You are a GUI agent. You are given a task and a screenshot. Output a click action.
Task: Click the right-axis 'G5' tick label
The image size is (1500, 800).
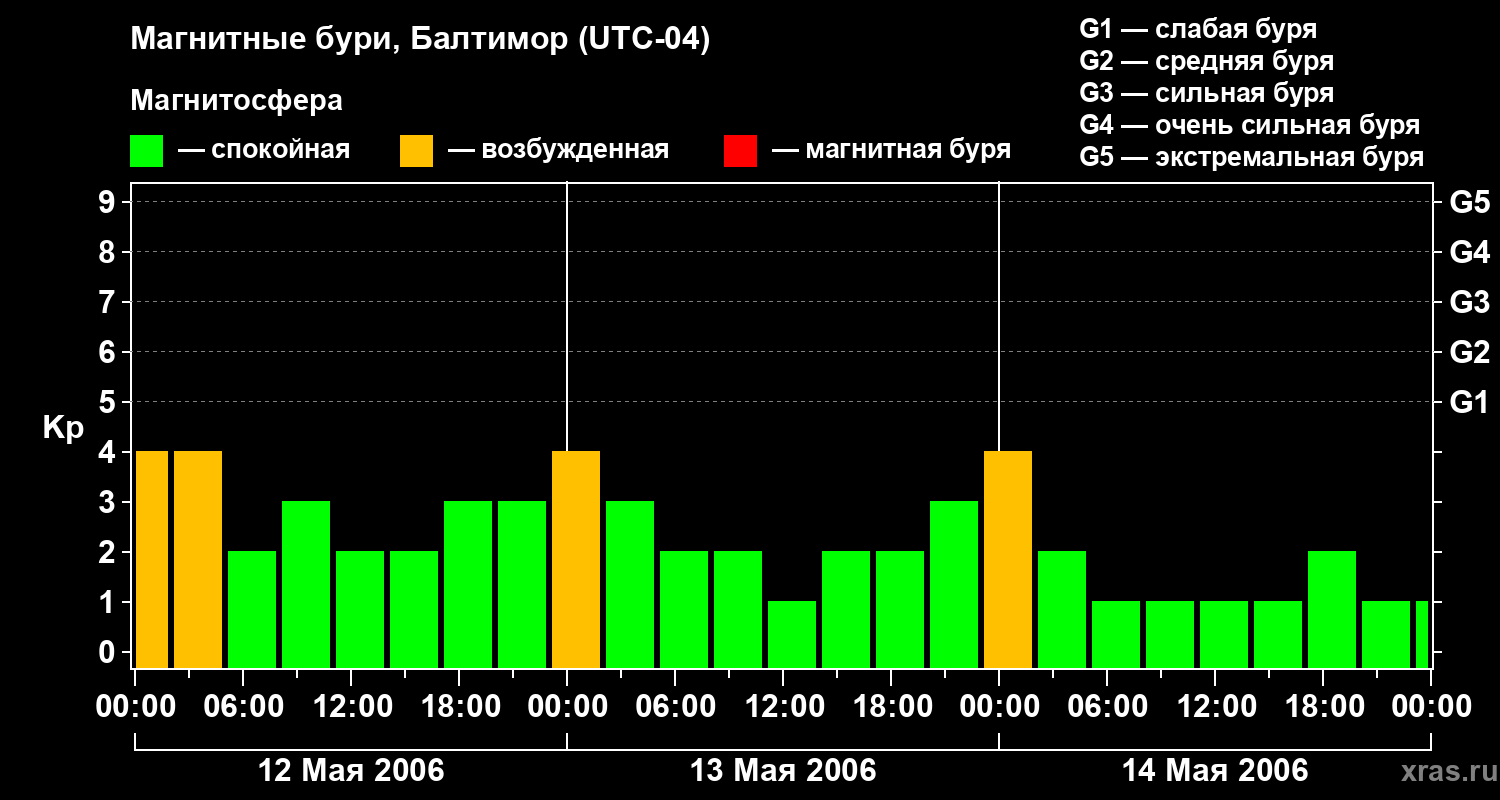coord(1469,202)
